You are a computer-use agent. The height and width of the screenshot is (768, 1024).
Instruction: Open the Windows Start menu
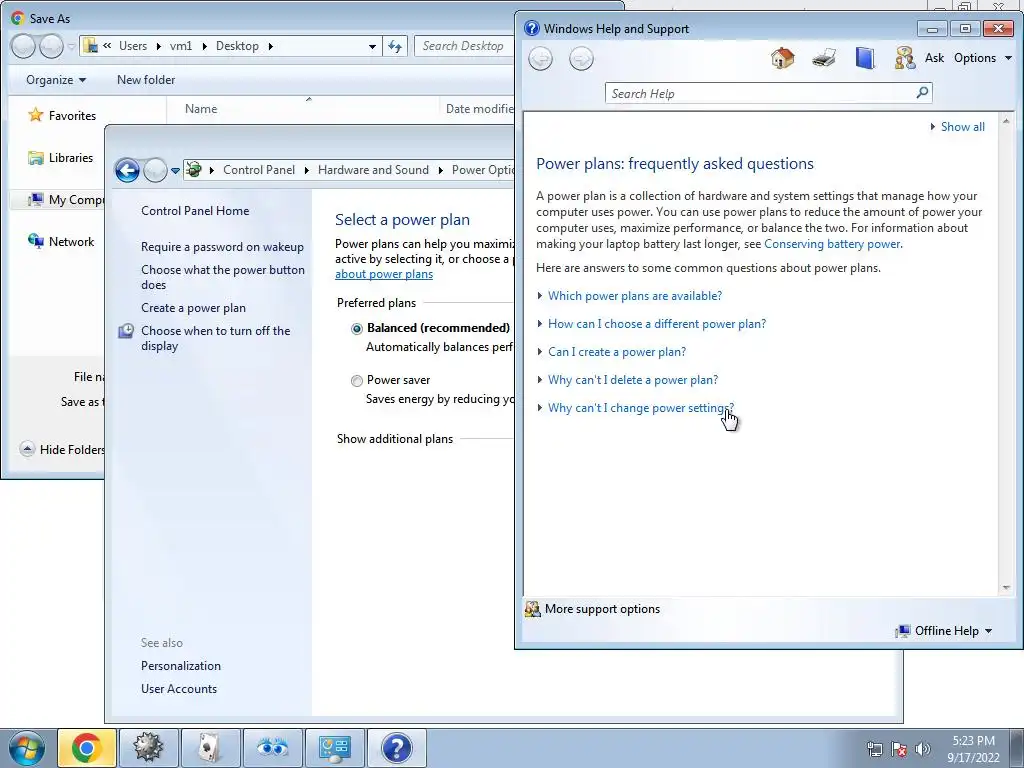coord(26,748)
